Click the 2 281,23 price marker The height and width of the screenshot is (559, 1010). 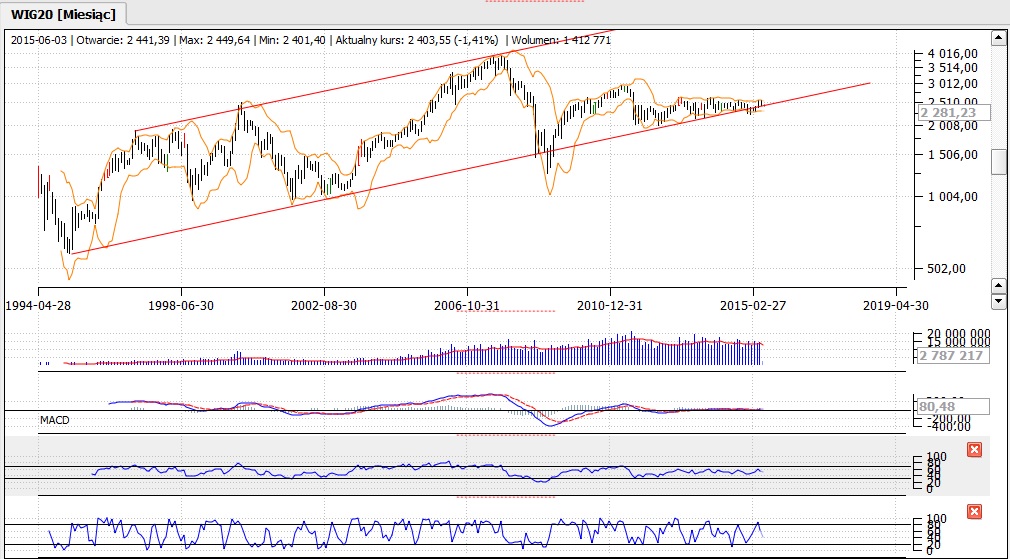(951, 113)
